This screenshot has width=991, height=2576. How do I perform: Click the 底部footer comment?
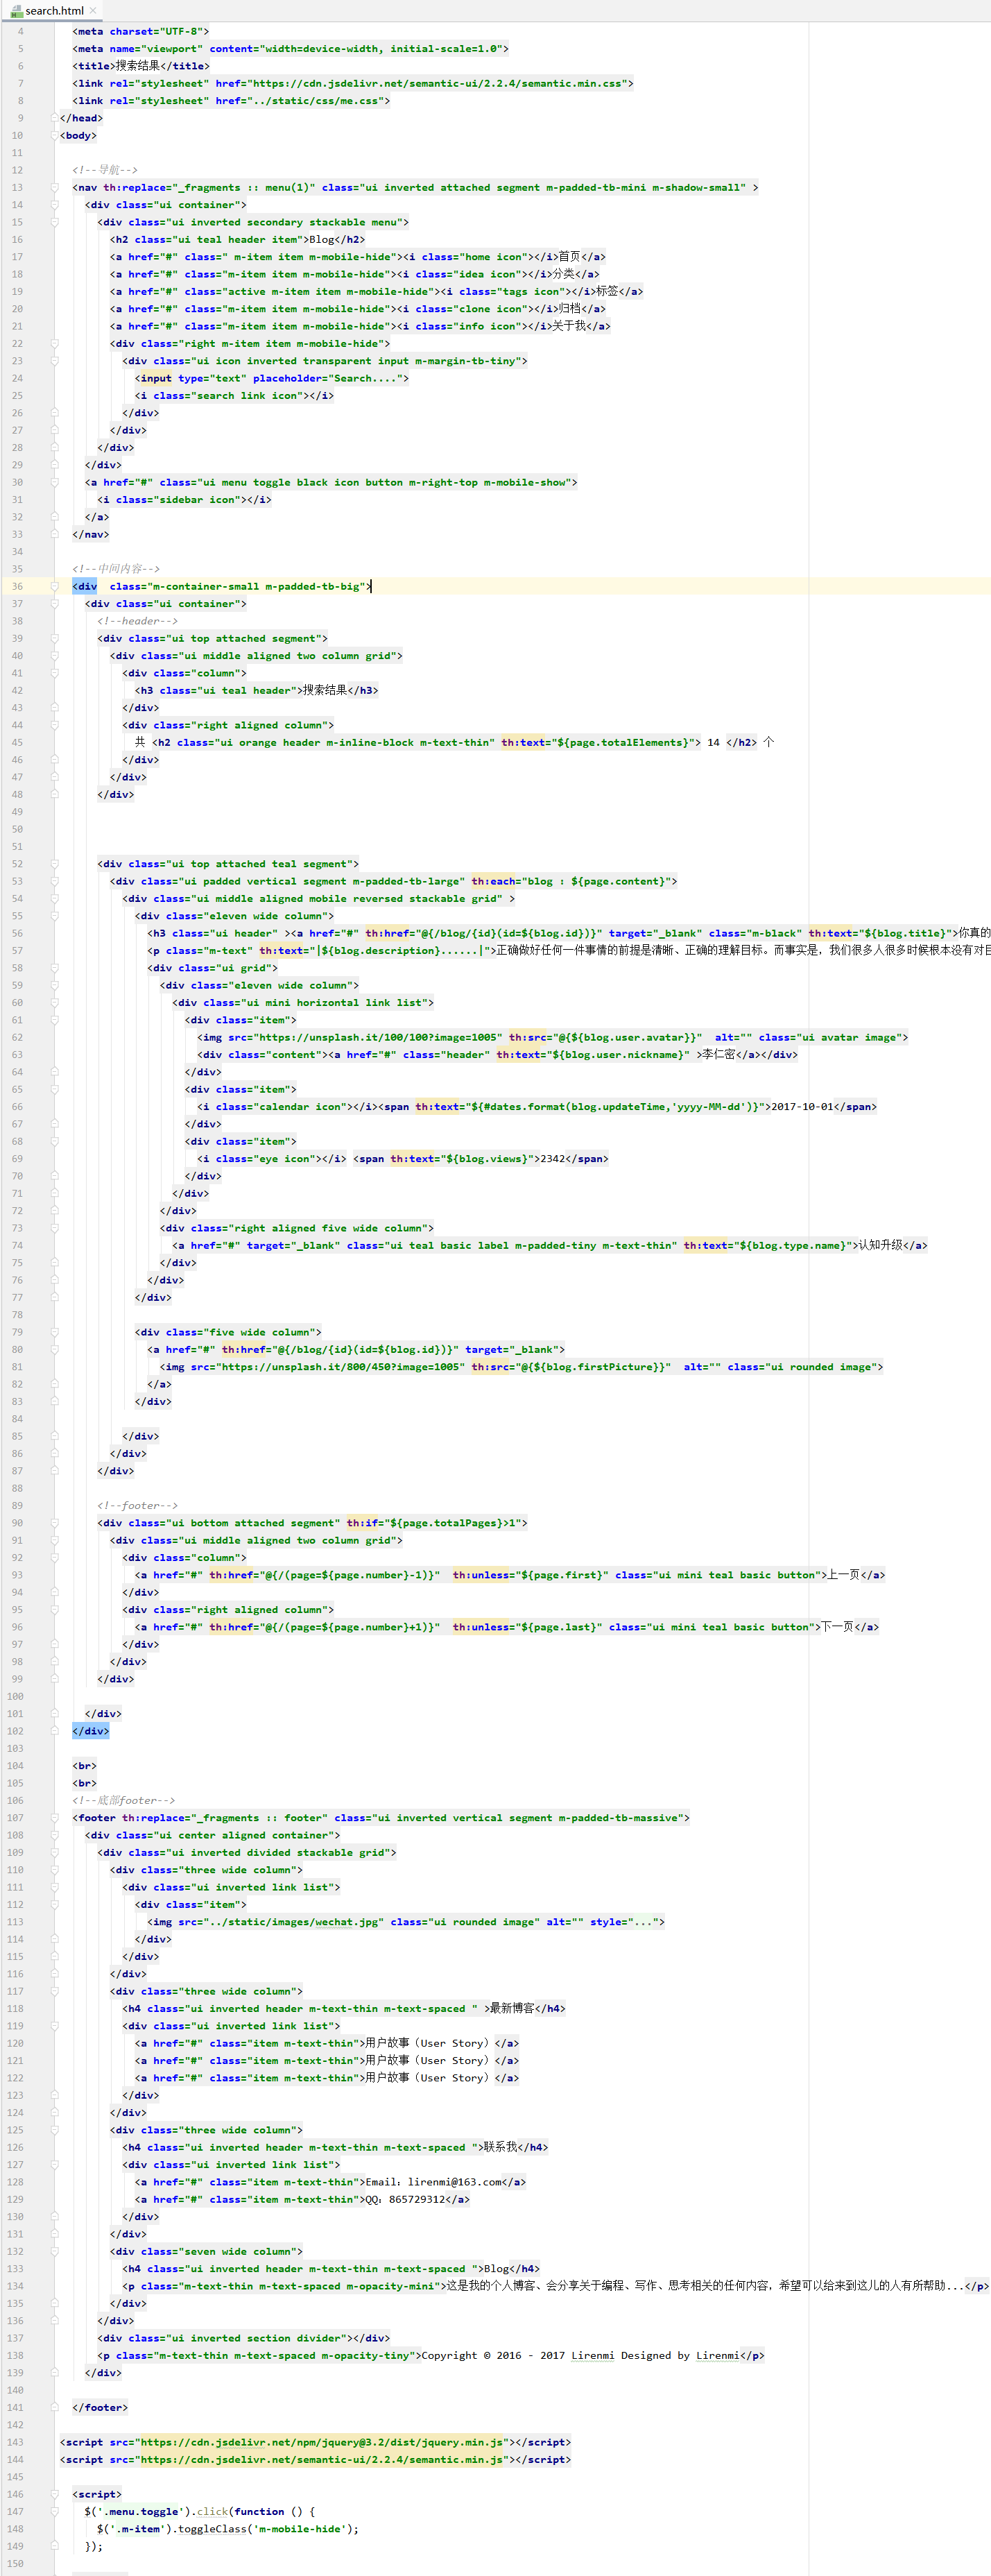coord(123,1800)
